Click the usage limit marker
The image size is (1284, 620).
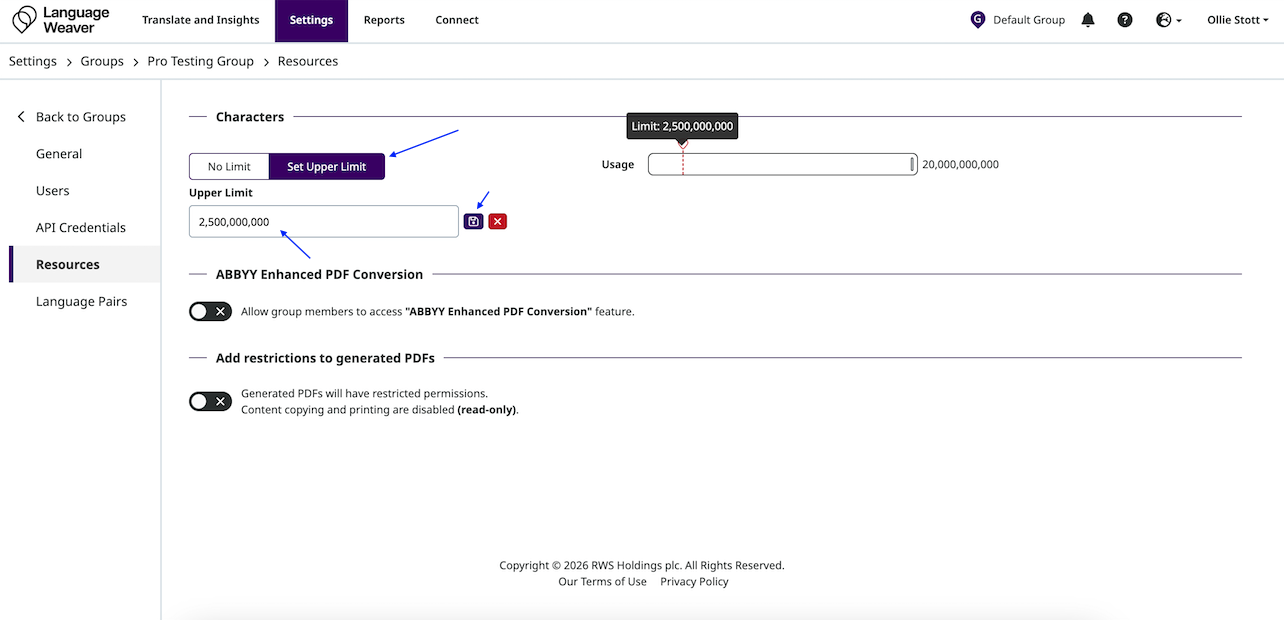pyautogui.click(x=683, y=145)
